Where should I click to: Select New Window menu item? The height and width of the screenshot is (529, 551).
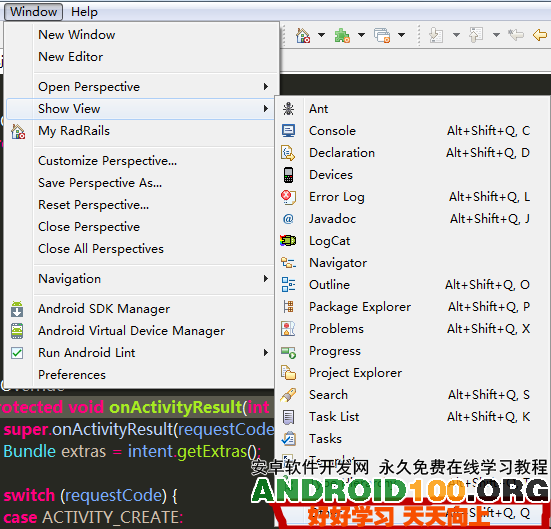tap(77, 35)
